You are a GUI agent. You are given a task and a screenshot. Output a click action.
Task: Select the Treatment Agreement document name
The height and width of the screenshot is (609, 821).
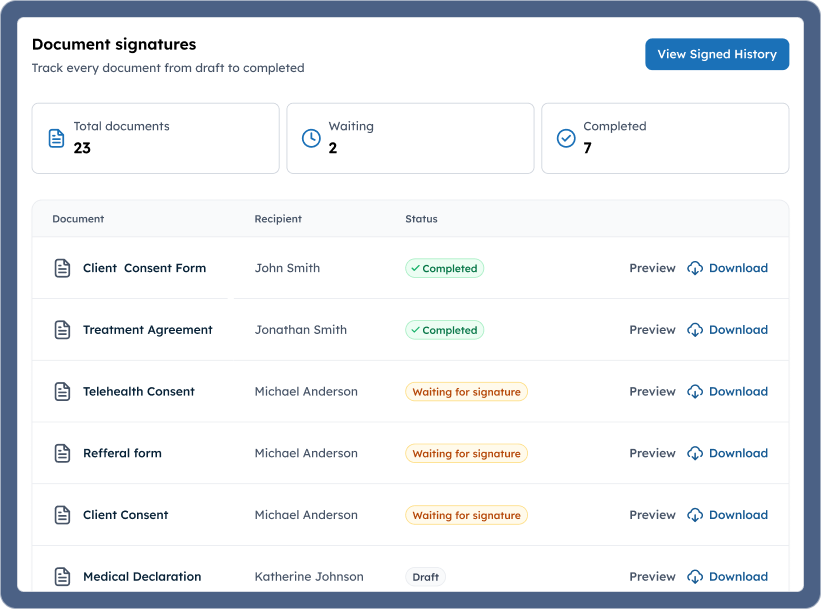pyautogui.click(x=148, y=330)
